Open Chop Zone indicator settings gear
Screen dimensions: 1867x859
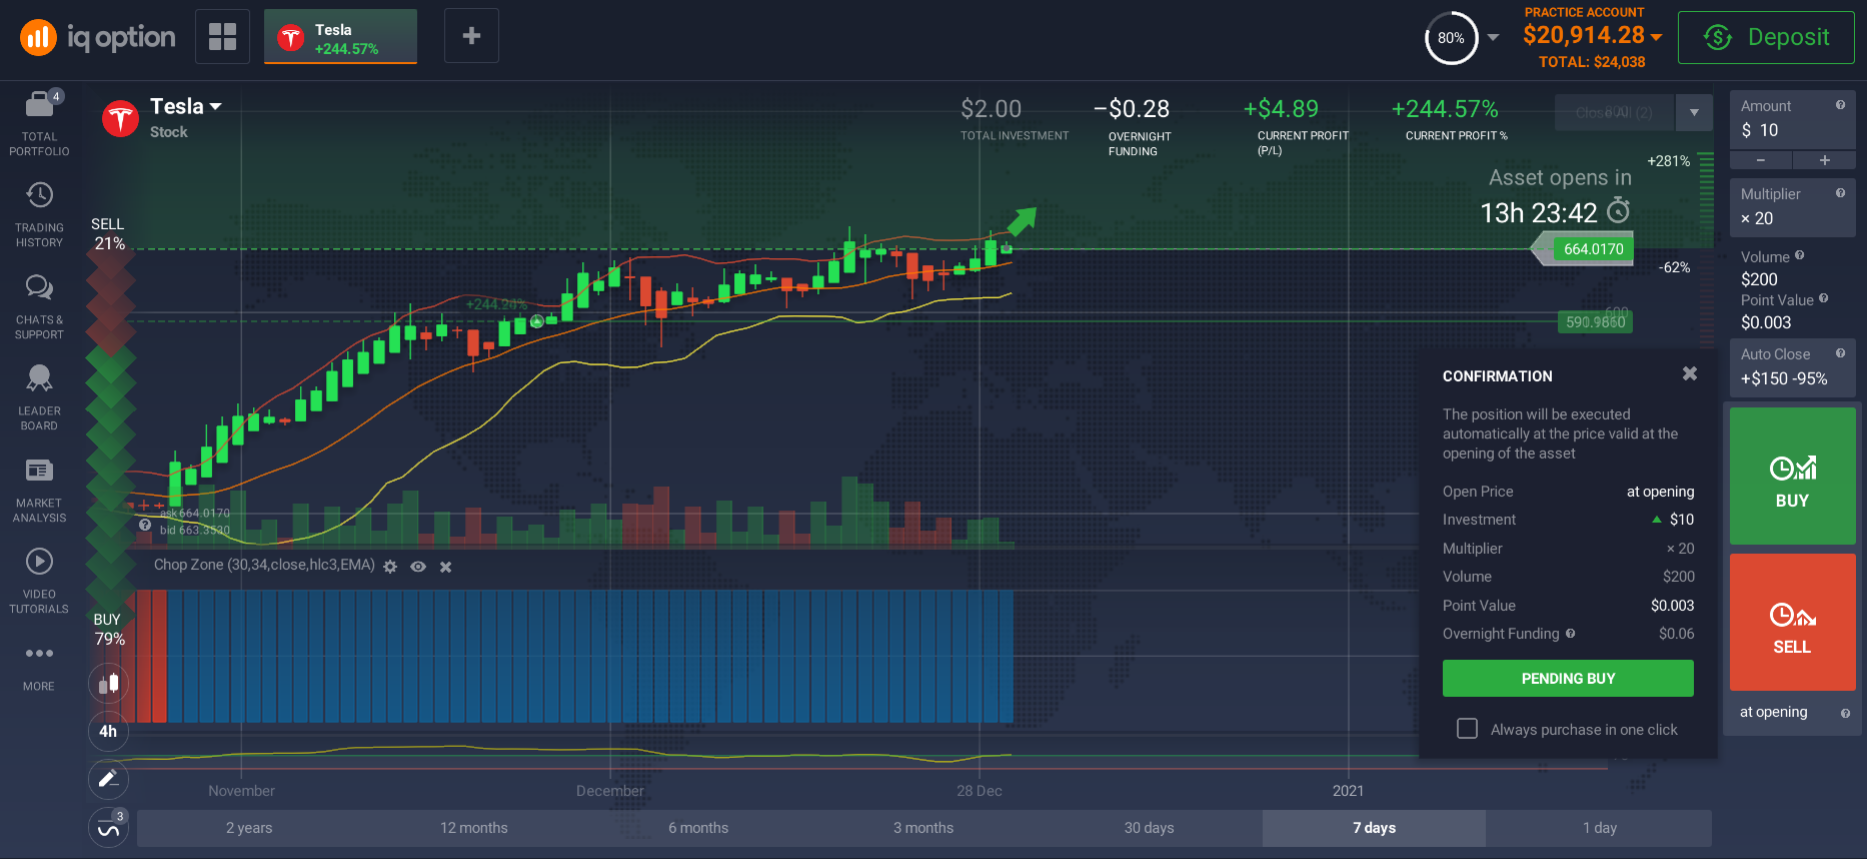(x=390, y=567)
